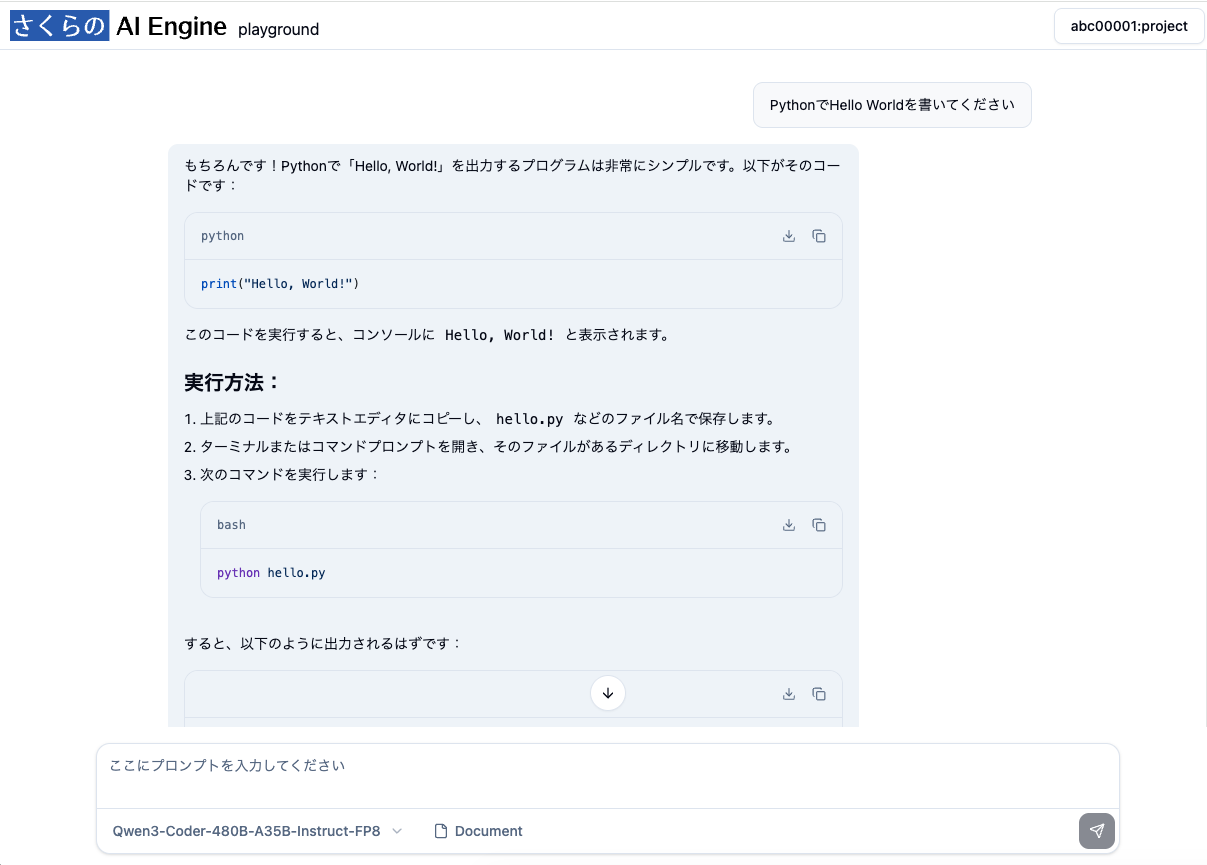Click the print("Hello, World!") code line
The height and width of the screenshot is (865, 1207).
[x=280, y=284]
